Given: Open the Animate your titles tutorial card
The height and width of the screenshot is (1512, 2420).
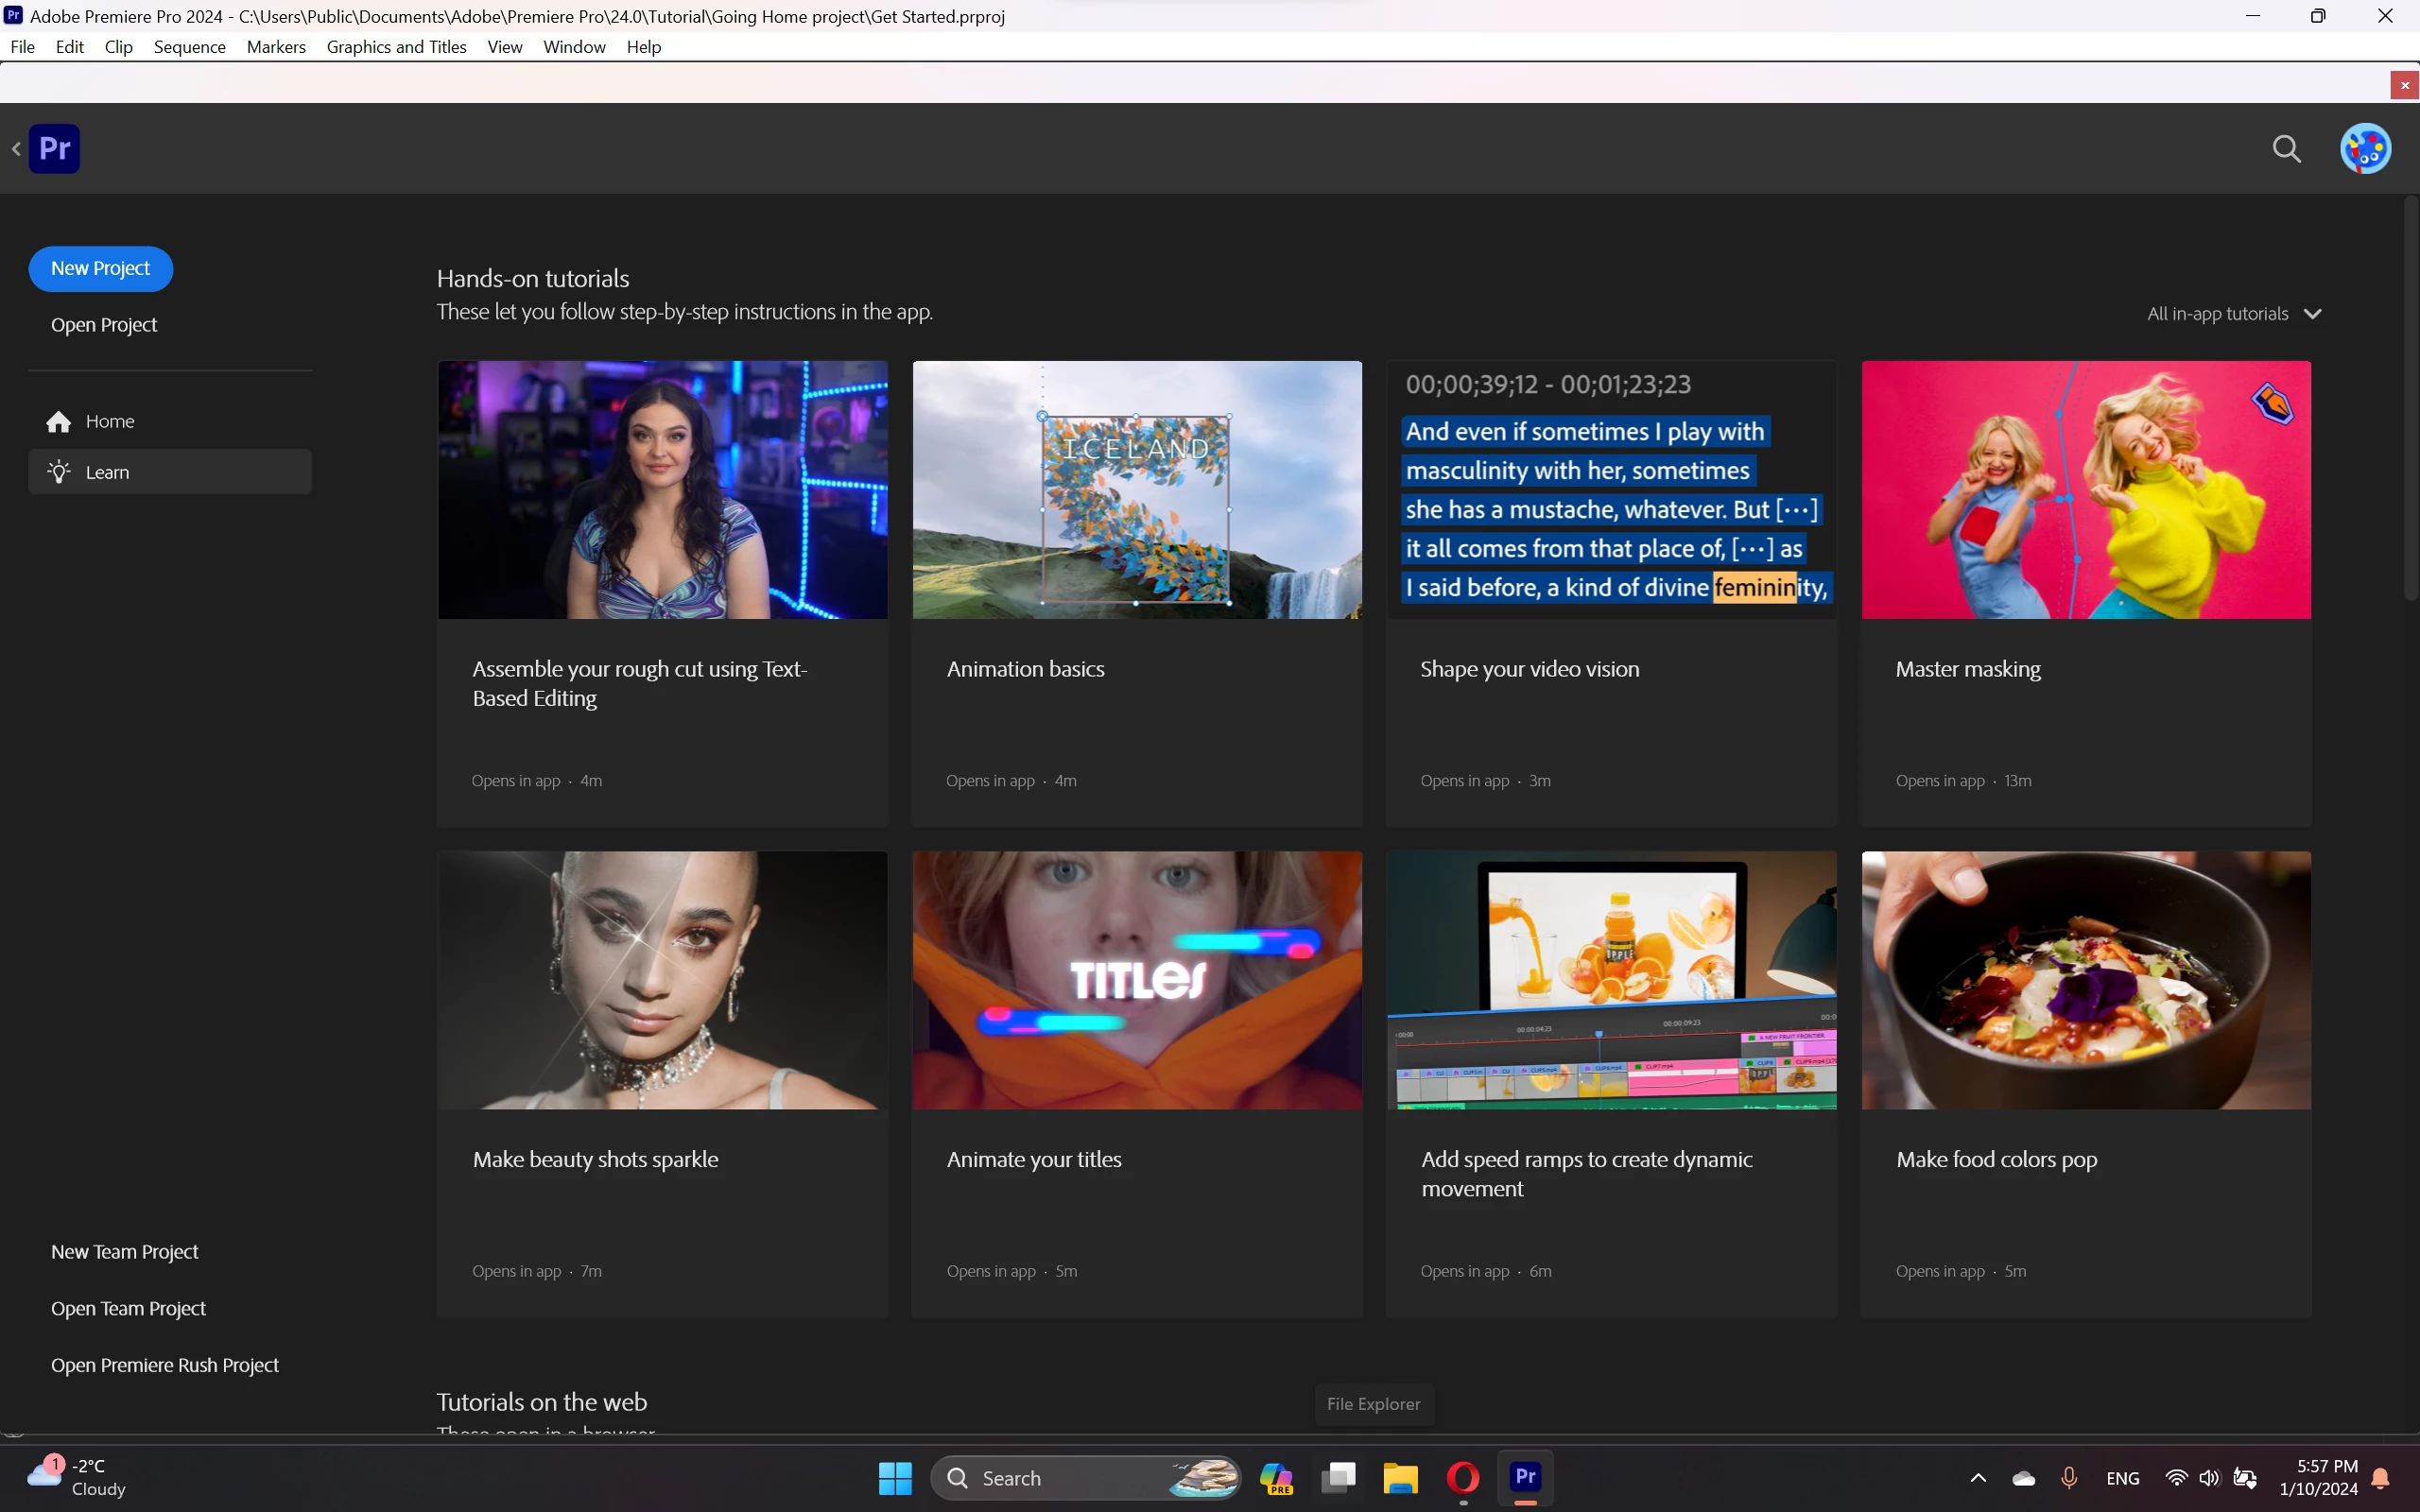Looking at the screenshot, I should point(1136,1084).
